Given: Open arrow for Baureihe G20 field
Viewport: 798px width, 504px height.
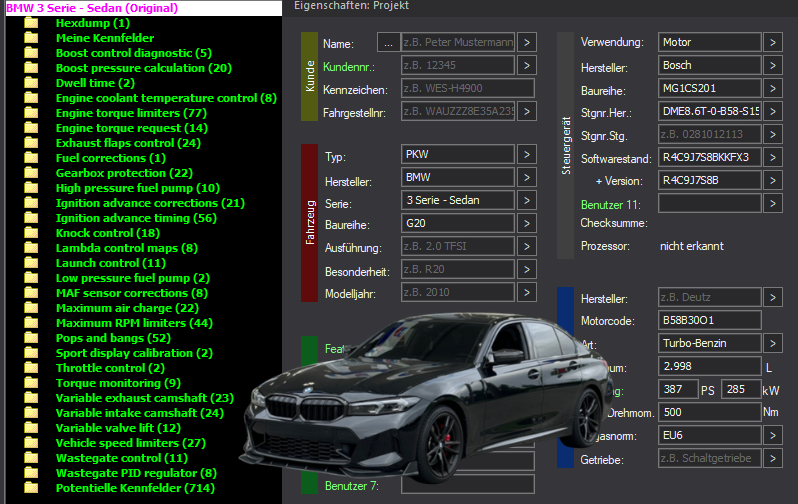Looking at the screenshot, I should coord(527,223).
